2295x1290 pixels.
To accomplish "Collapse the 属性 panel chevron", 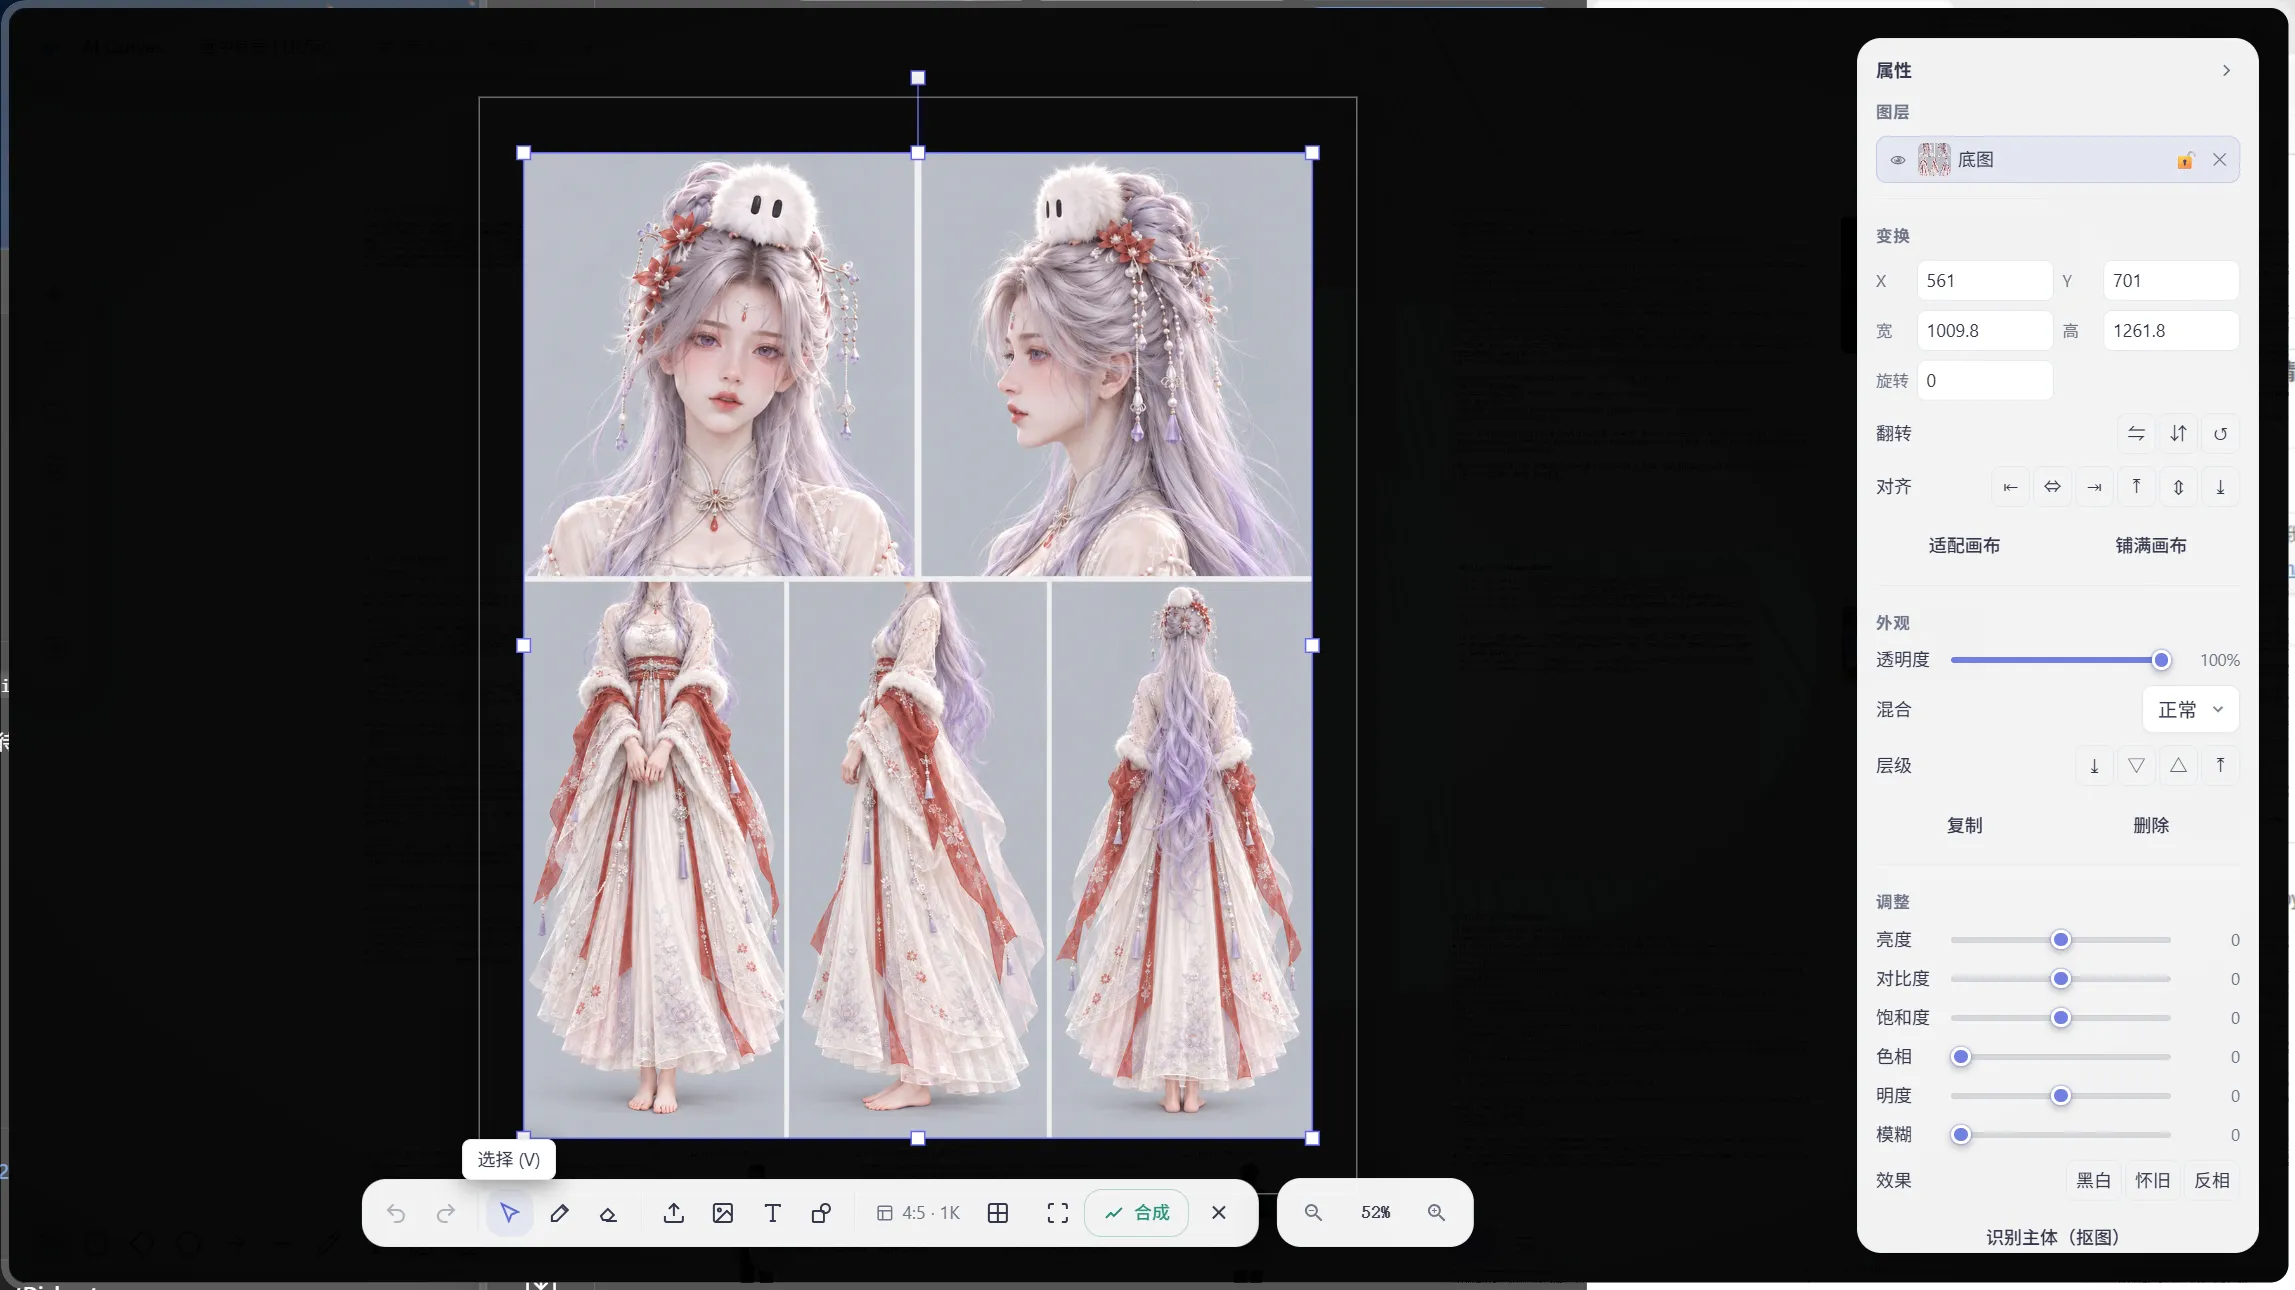I will [2226, 70].
